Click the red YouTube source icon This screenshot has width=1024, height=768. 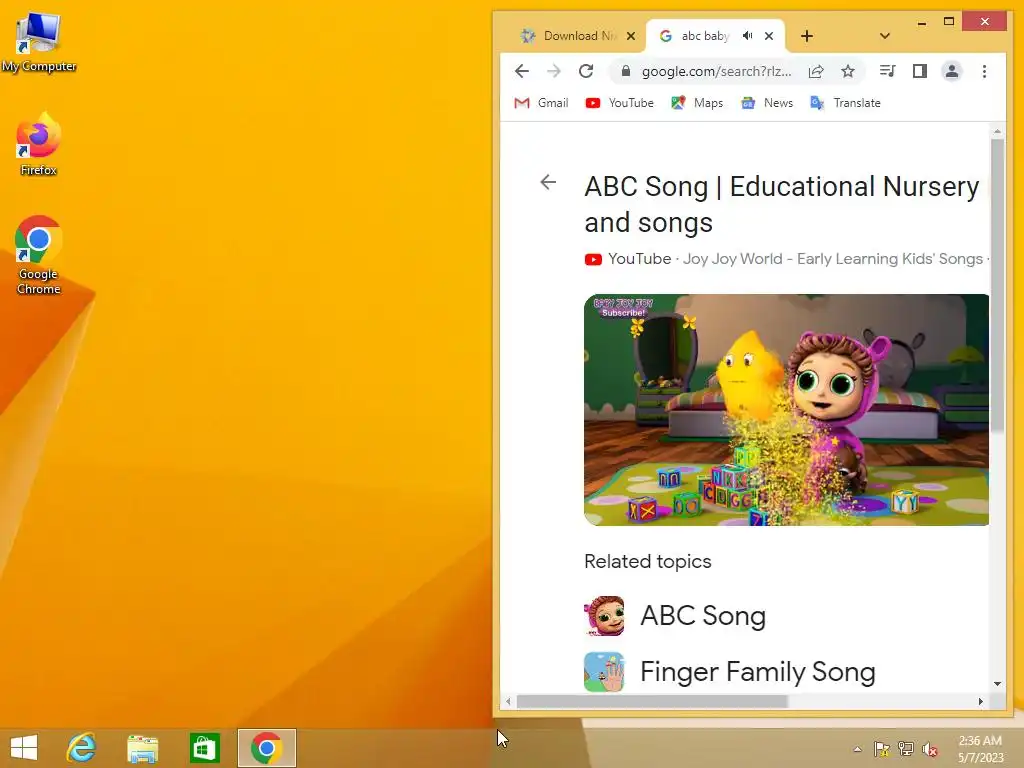click(x=593, y=259)
